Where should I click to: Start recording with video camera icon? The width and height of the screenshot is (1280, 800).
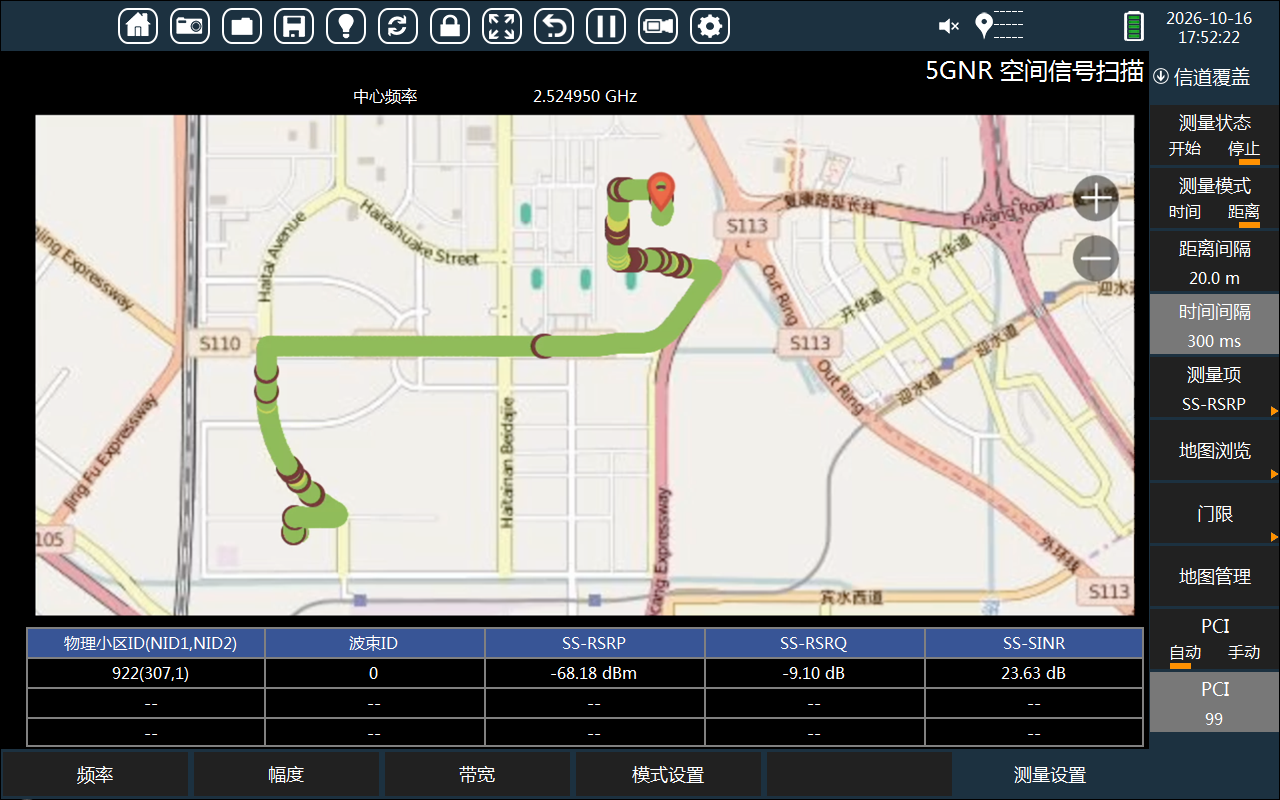[x=658, y=26]
